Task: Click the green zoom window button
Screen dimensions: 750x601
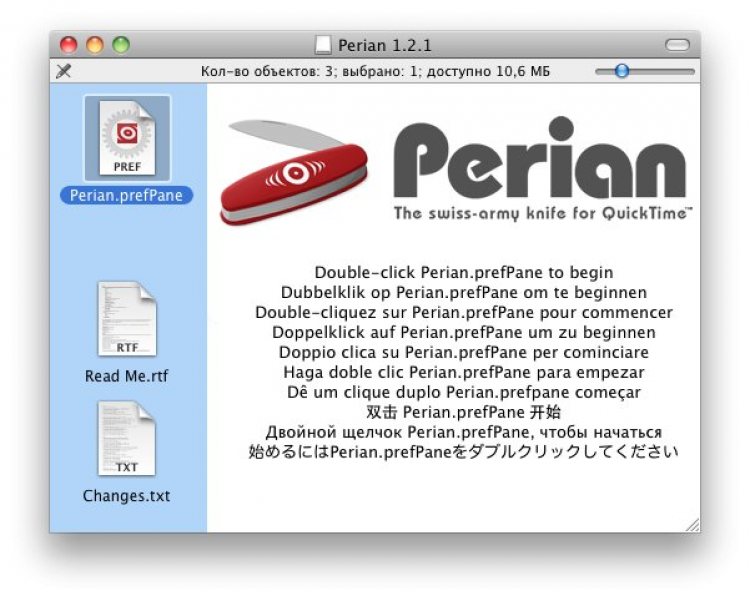Action: click(121, 45)
